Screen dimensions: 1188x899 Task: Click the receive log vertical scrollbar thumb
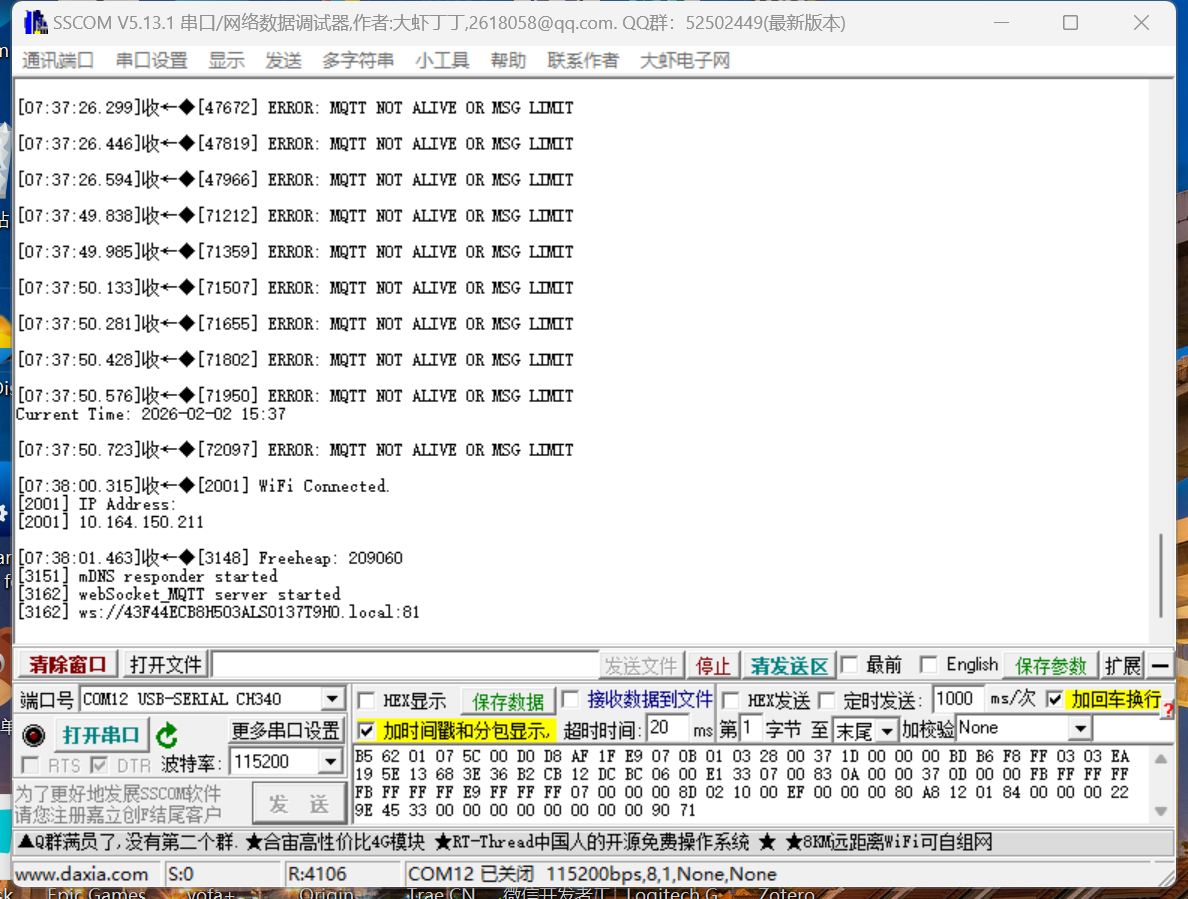1160,576
